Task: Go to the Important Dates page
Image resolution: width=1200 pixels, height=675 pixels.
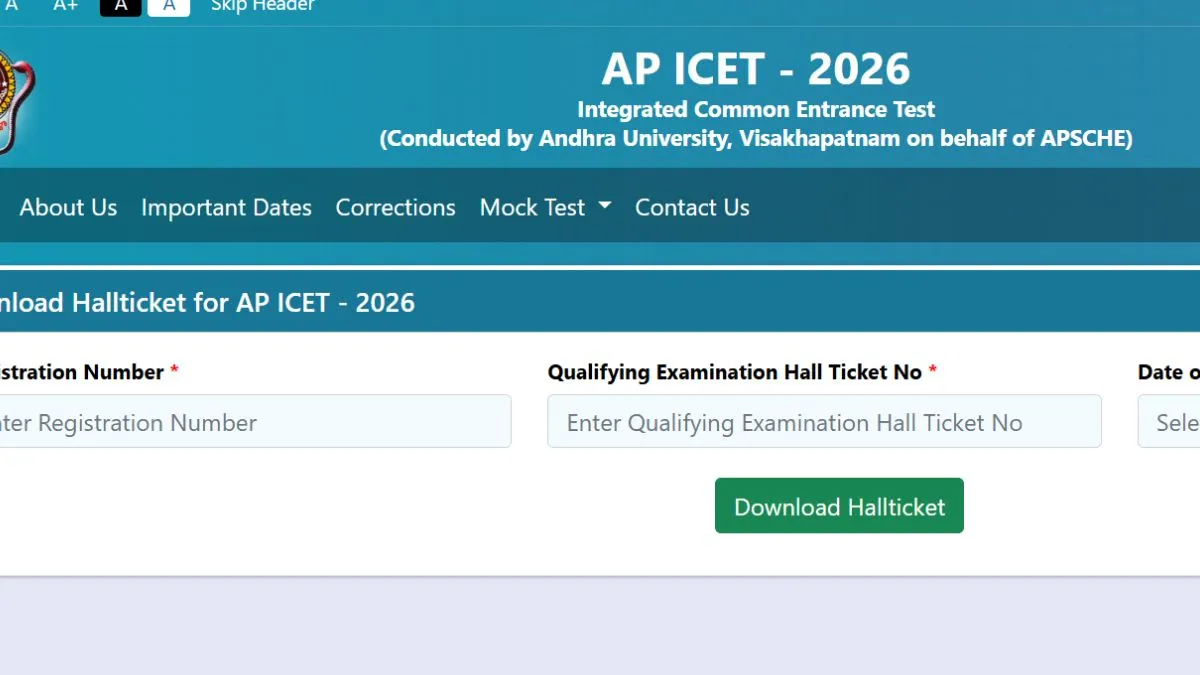Action: 226,207
